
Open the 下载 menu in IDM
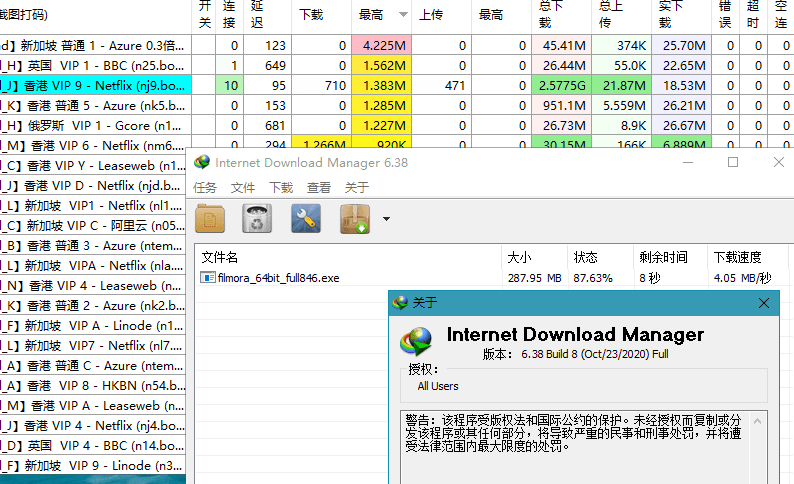coord(281,188)
